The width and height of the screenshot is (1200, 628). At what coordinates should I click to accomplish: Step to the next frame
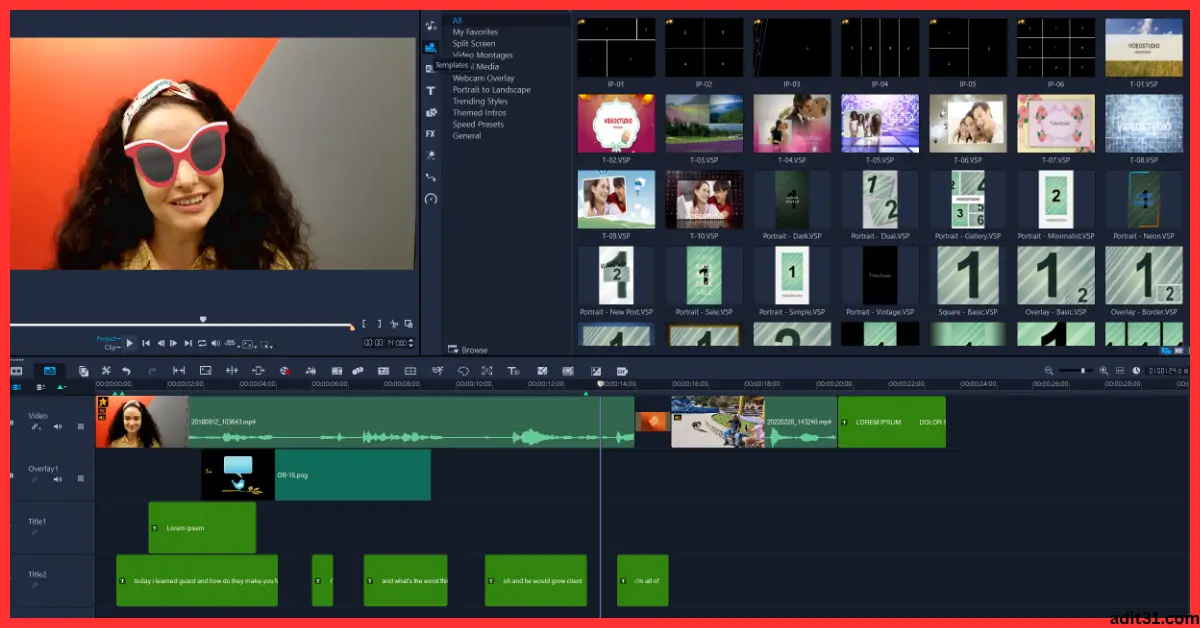(x=173, y=343)
